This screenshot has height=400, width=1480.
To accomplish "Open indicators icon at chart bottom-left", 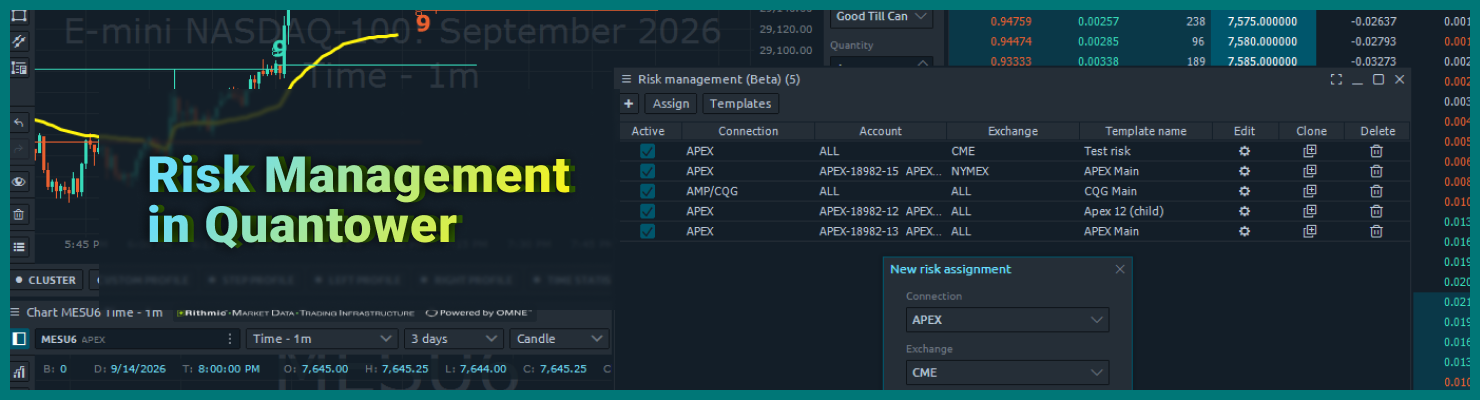I will (x=19, y=373).
